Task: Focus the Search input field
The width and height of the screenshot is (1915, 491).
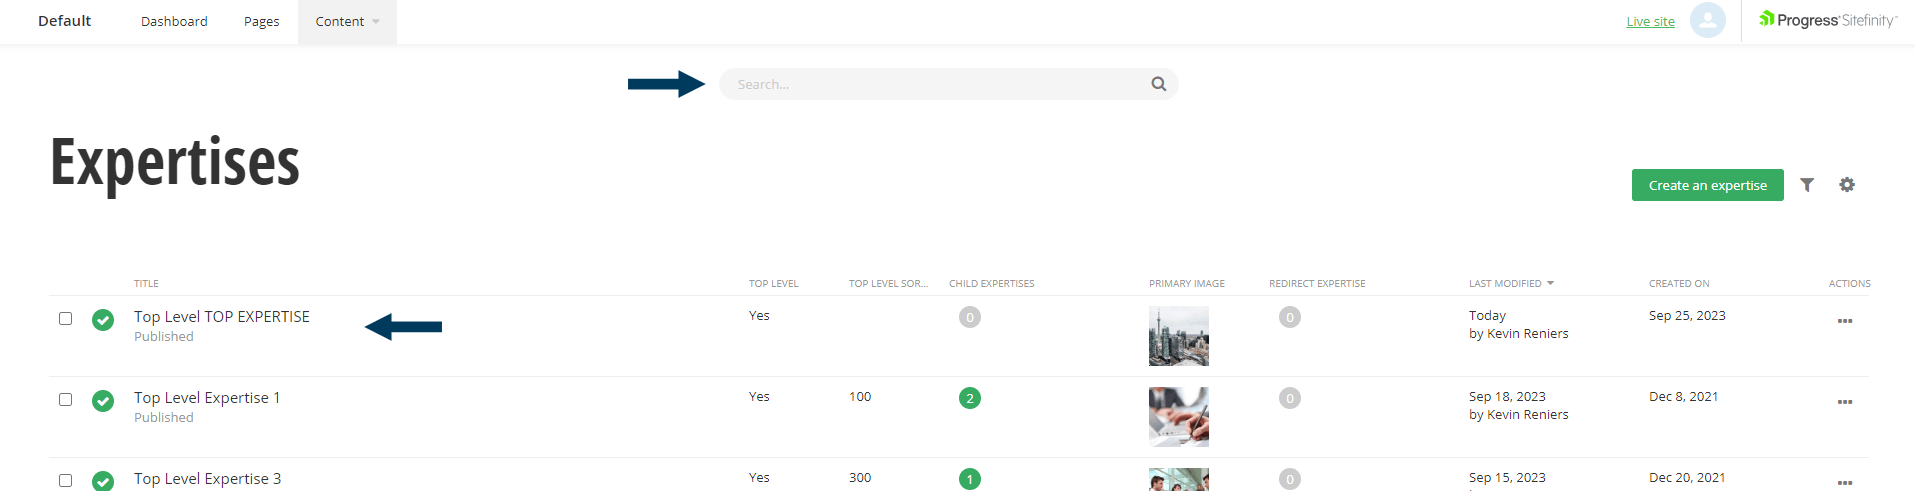Action: pyautogui.click(x=949, y=84)
